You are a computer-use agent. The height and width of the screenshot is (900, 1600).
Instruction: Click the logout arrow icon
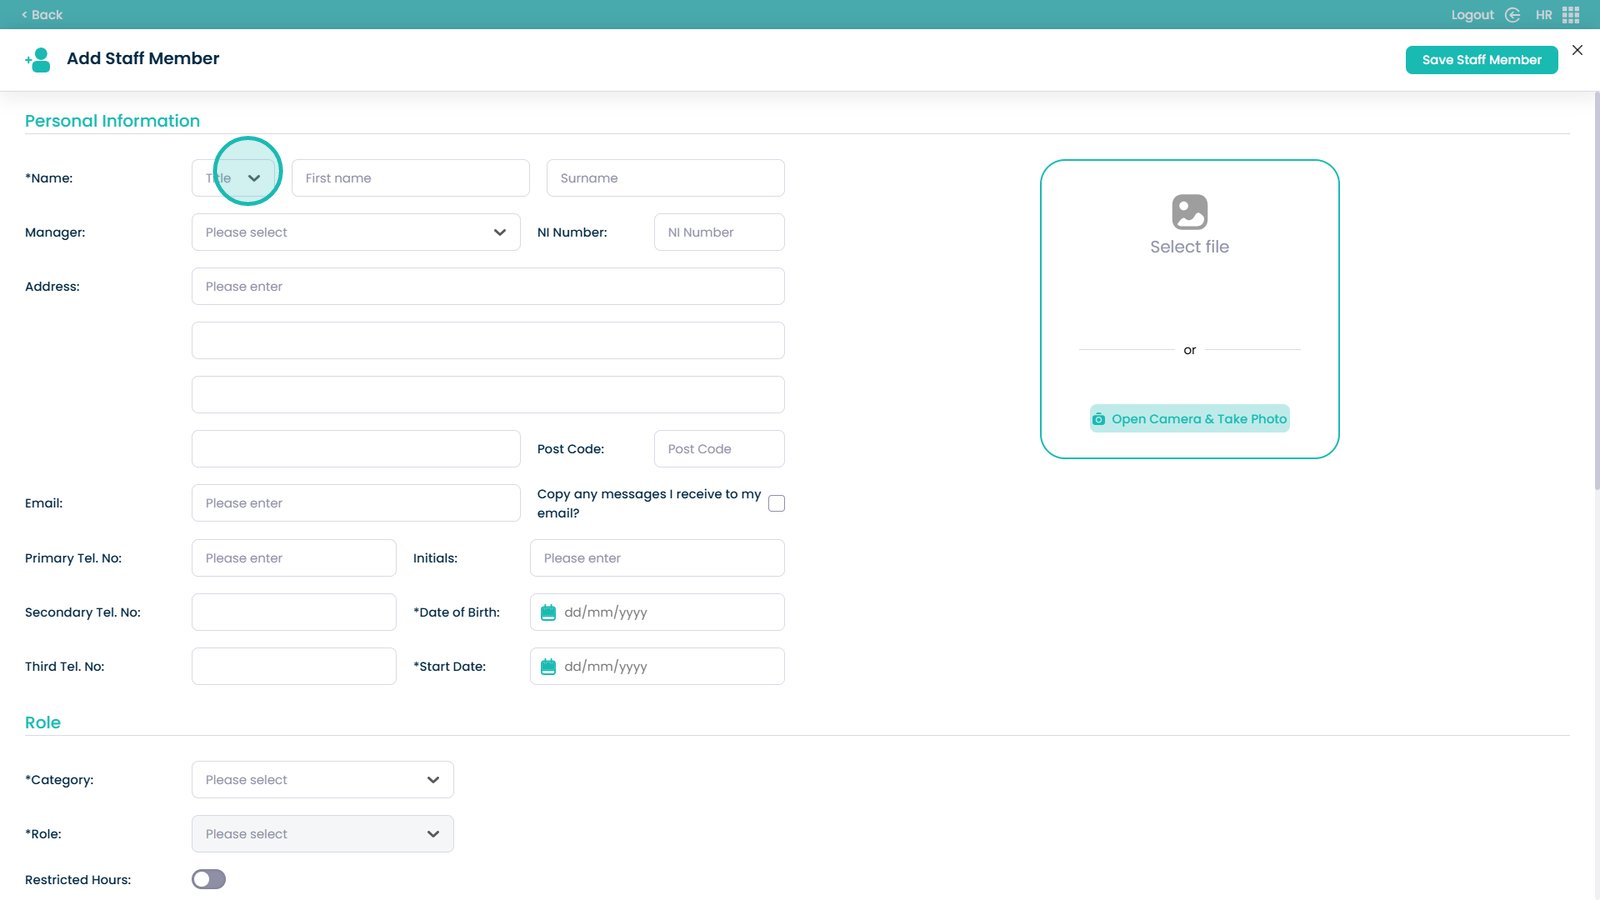1512,15
